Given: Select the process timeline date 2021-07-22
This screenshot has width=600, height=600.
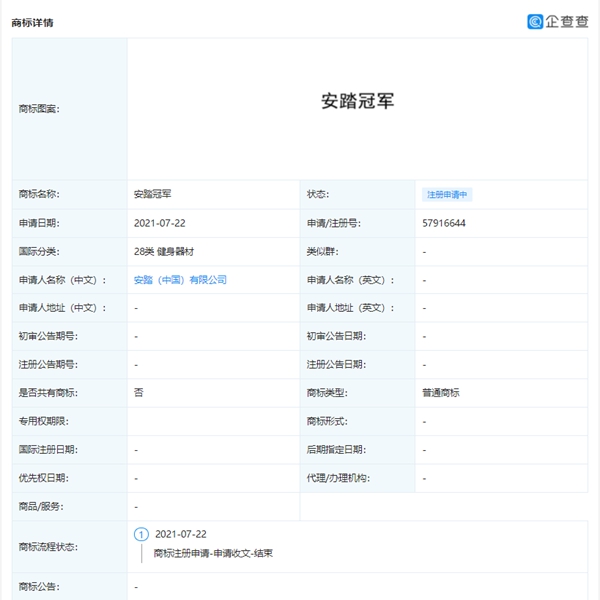Looking at the screenshot, I should (x=181, y=534).
